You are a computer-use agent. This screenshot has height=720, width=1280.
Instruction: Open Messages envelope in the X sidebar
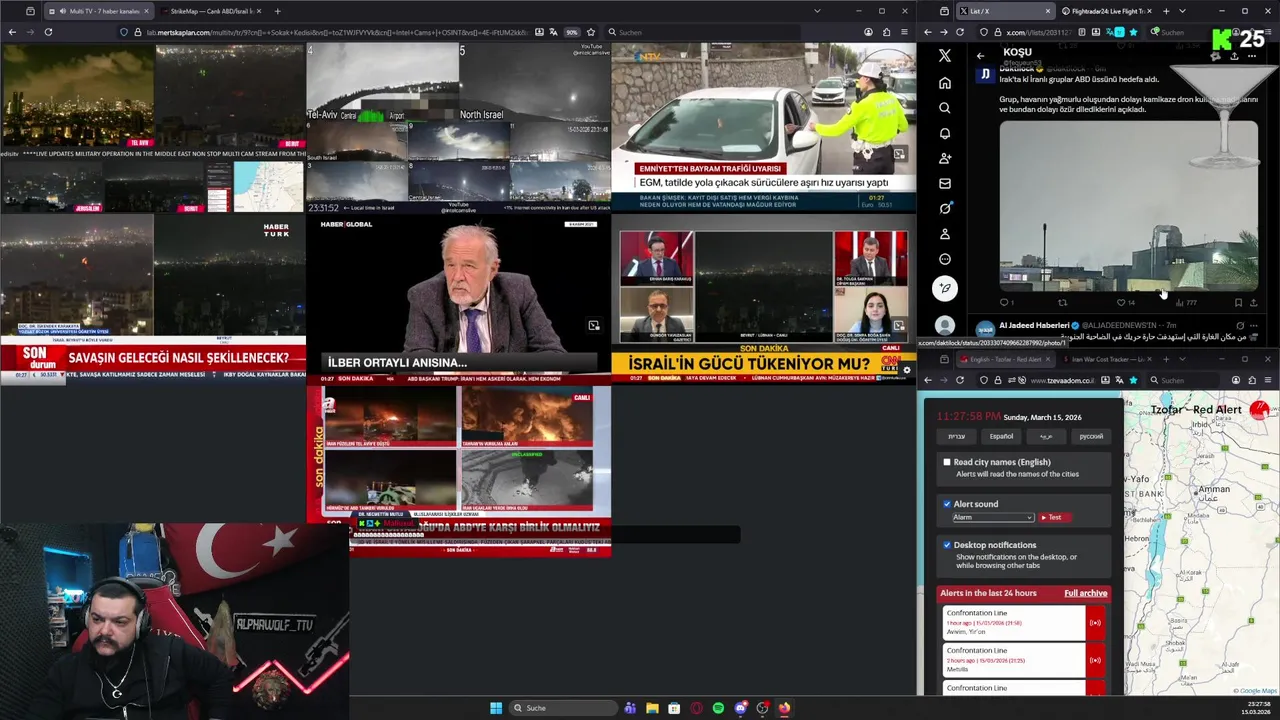click(945, 183)
